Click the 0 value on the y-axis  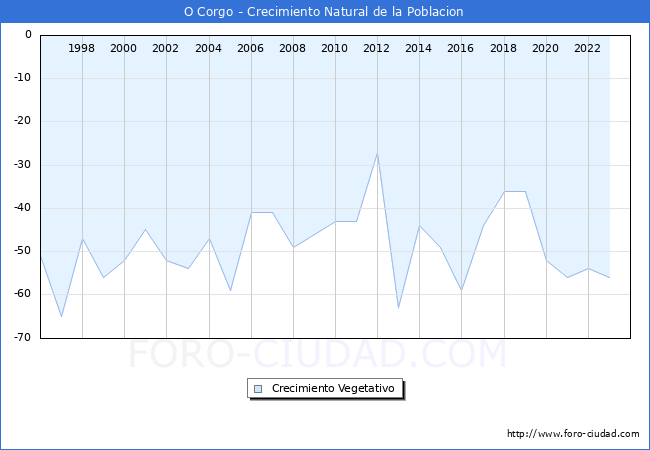click(28, 34)
